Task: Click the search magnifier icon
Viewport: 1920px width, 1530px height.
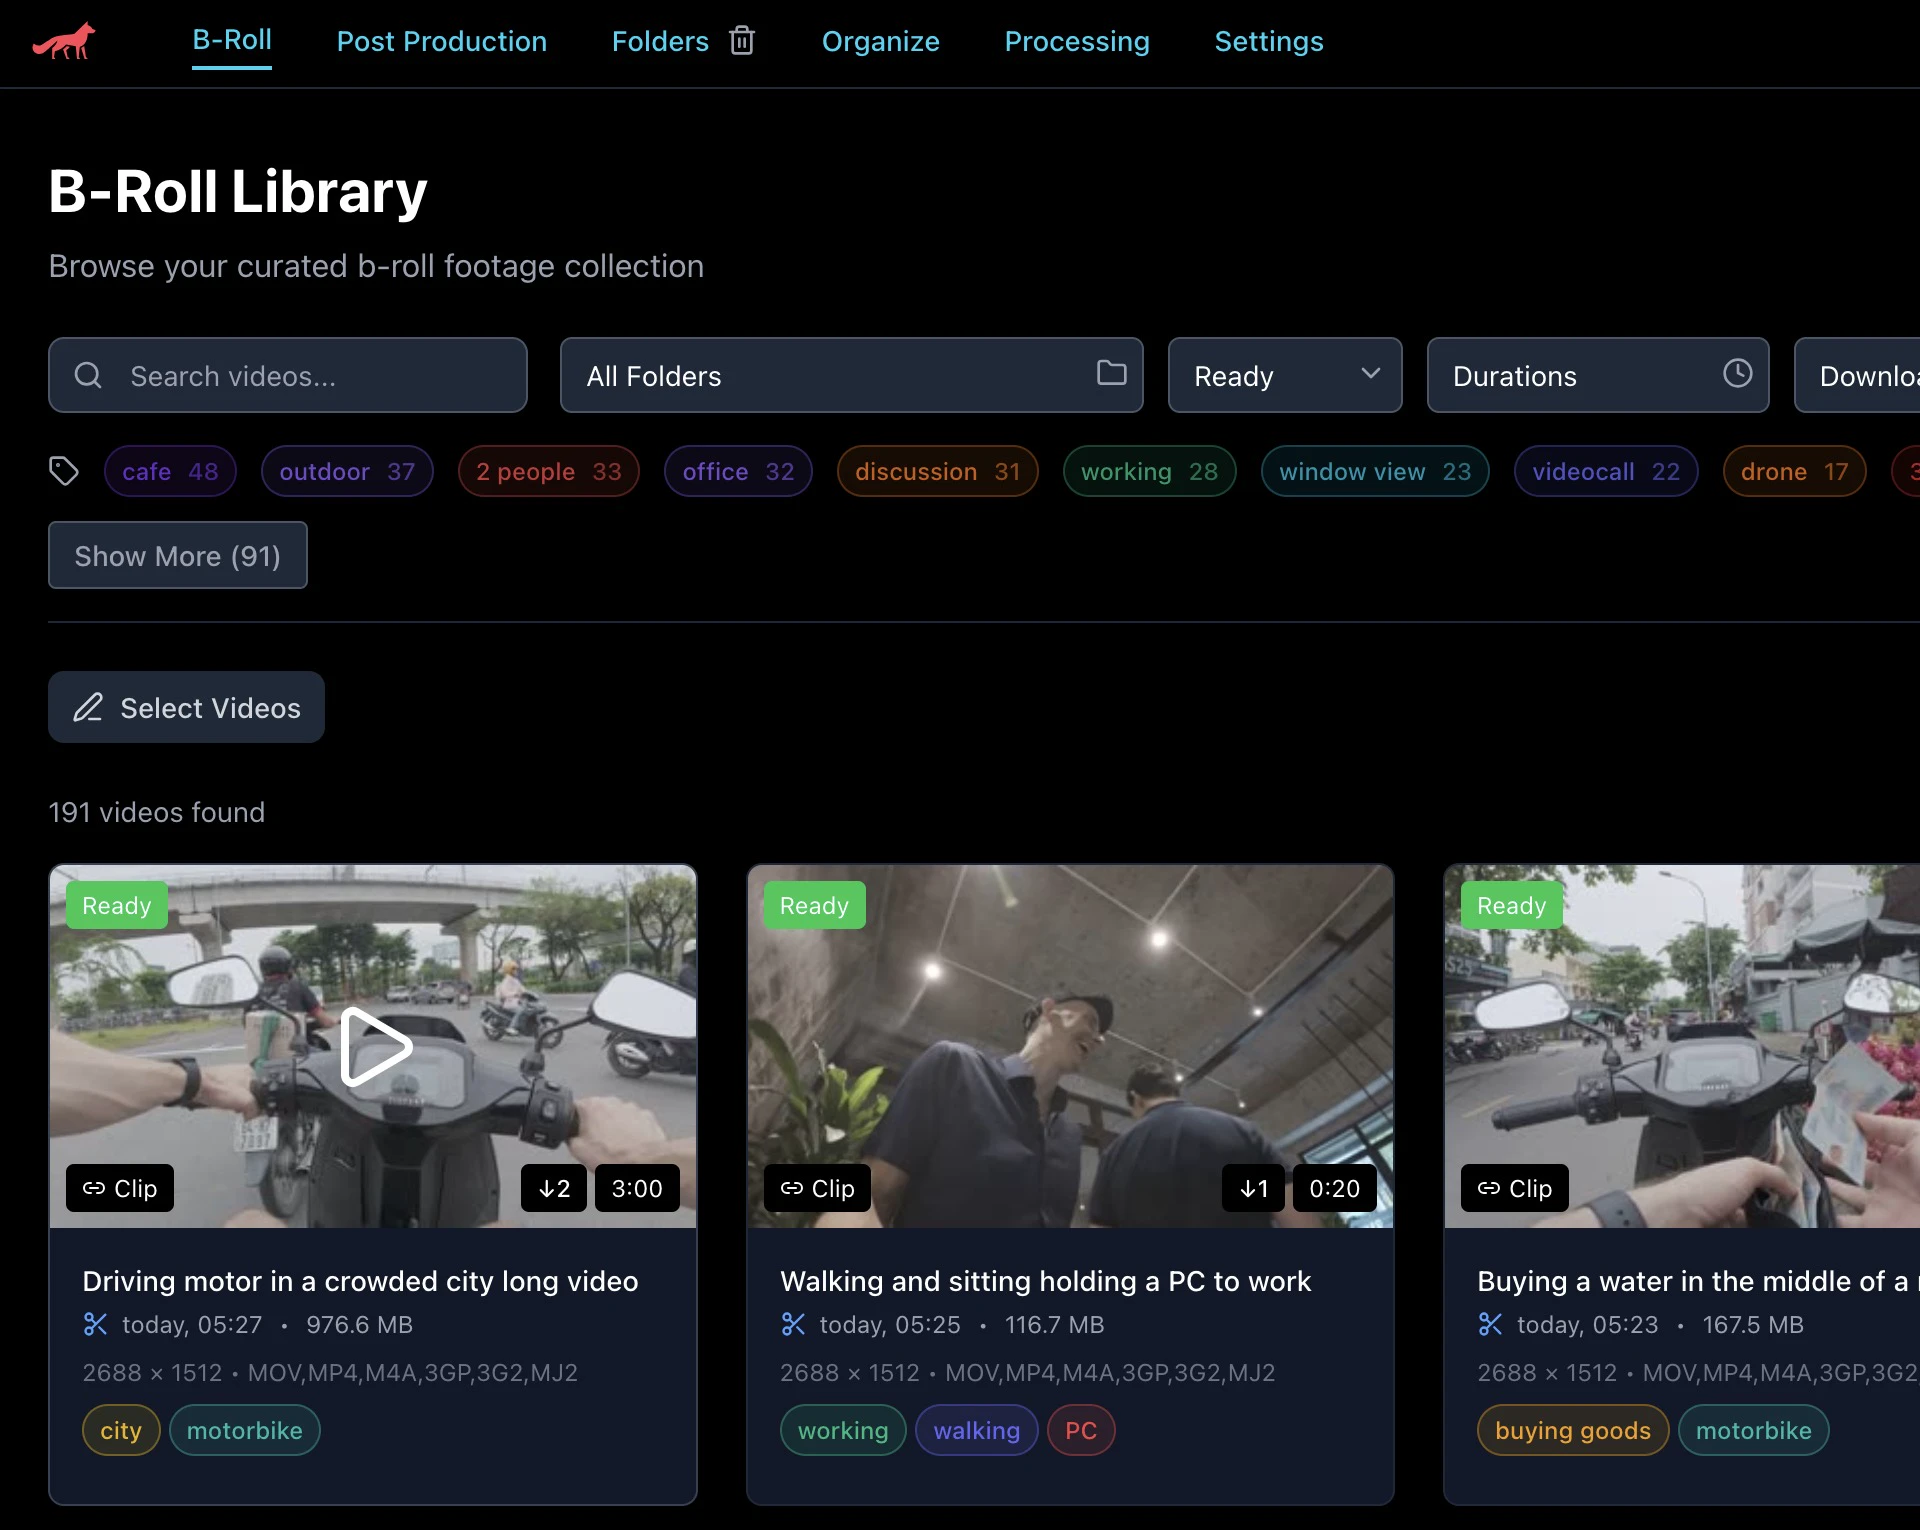Action: point(88,375)
